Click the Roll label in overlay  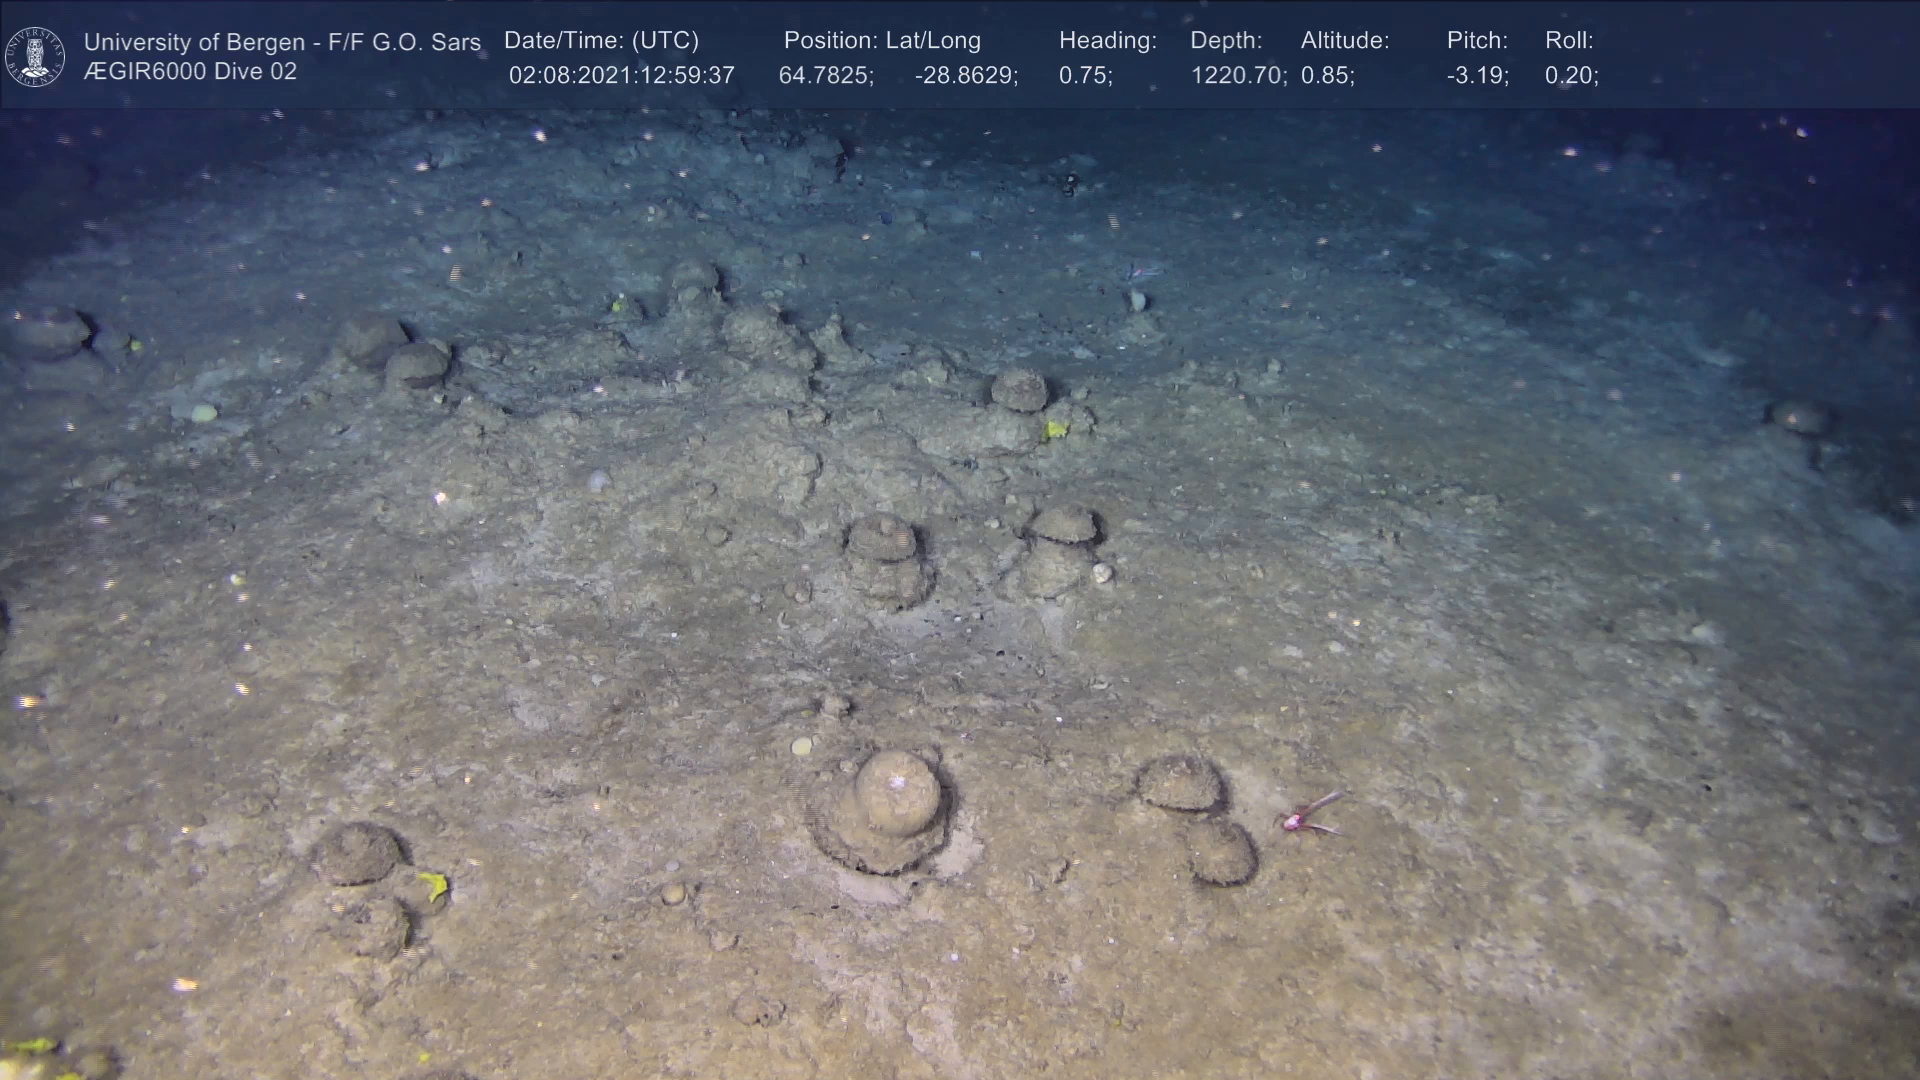point(1568,41)
